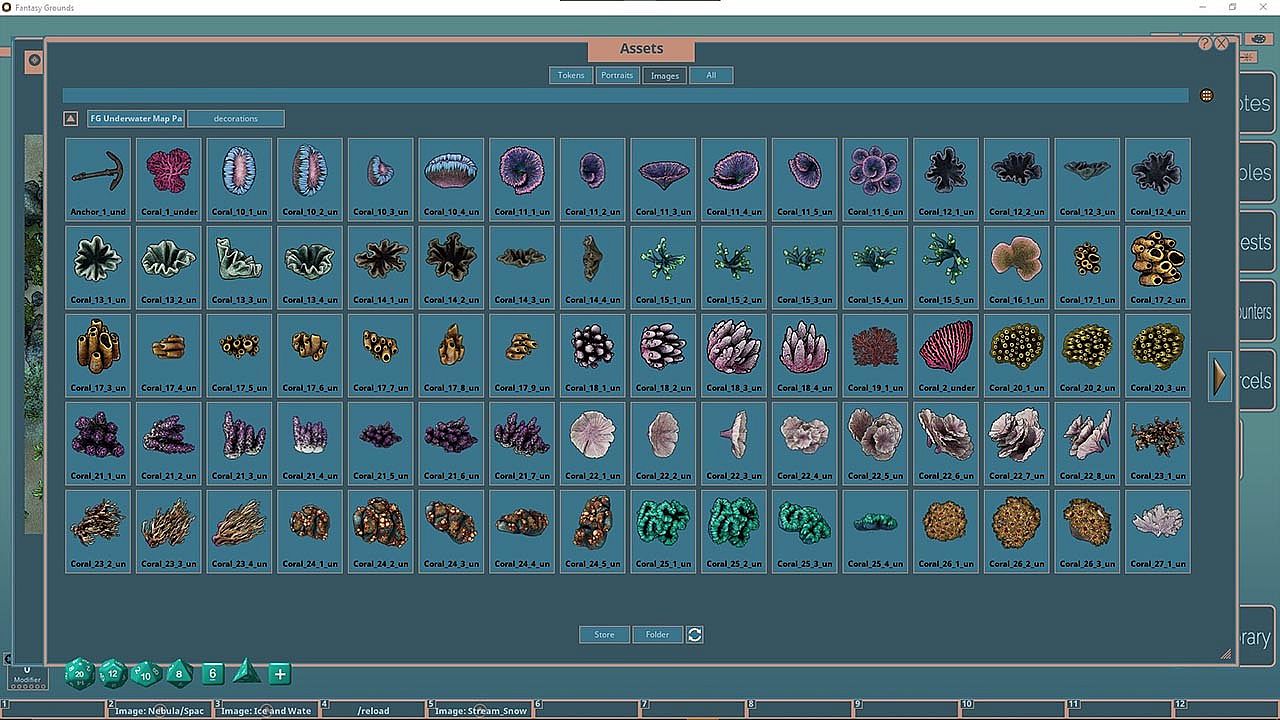
Task: Click the d4 pyramid die icon
Action: coord(246,672)
